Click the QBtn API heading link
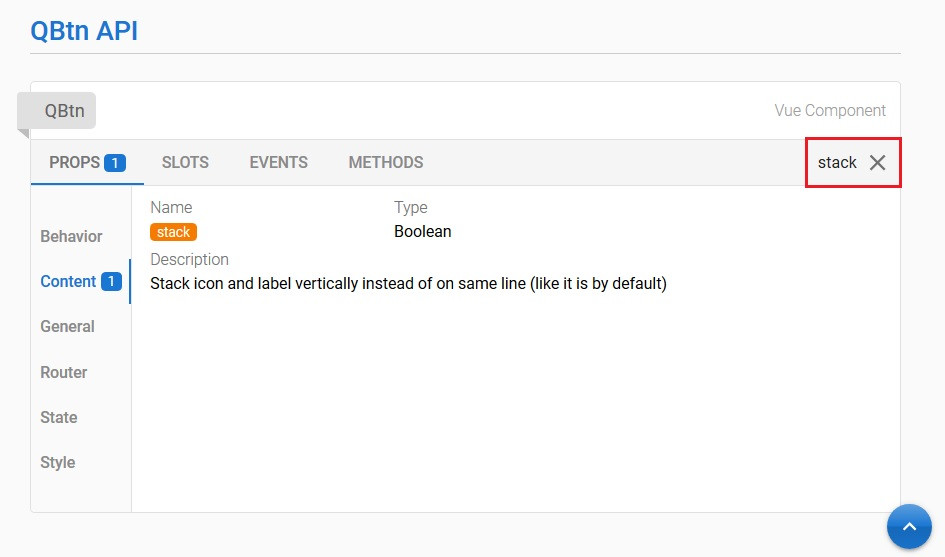The image size is (945, 557). coord(84,30)
